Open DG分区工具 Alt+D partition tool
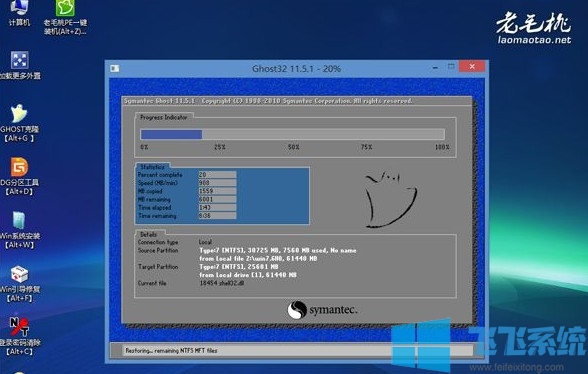 tap(19, 176)
